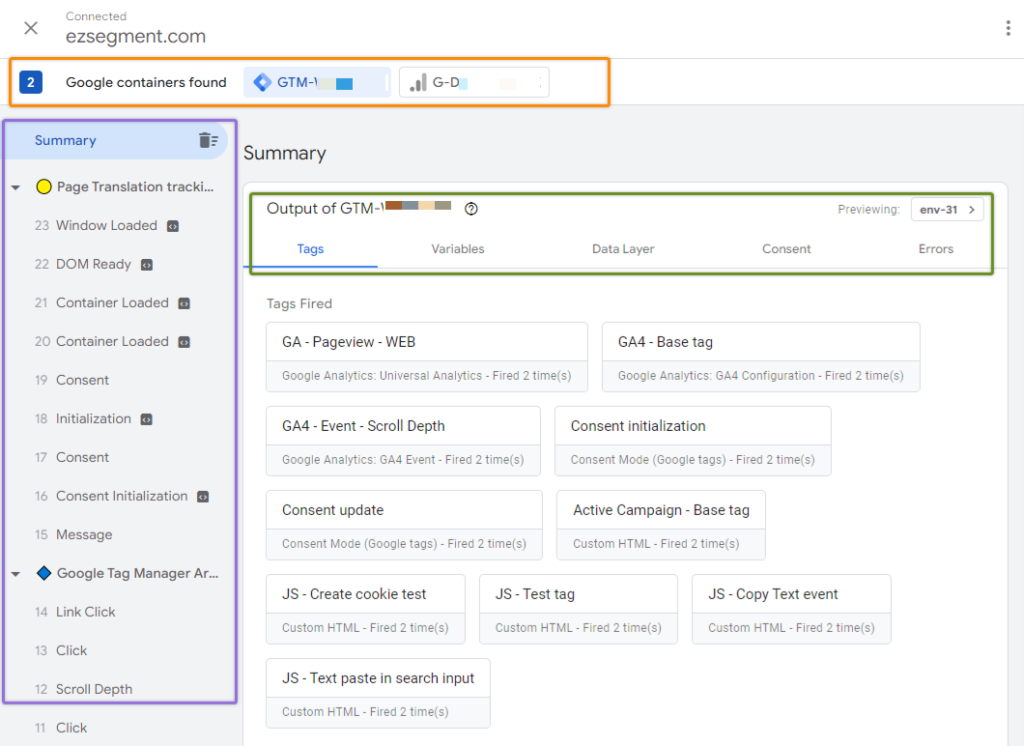Collapse the Page Translation tracking group
This screenshot has width=1024, height=746.
(16, 187)
